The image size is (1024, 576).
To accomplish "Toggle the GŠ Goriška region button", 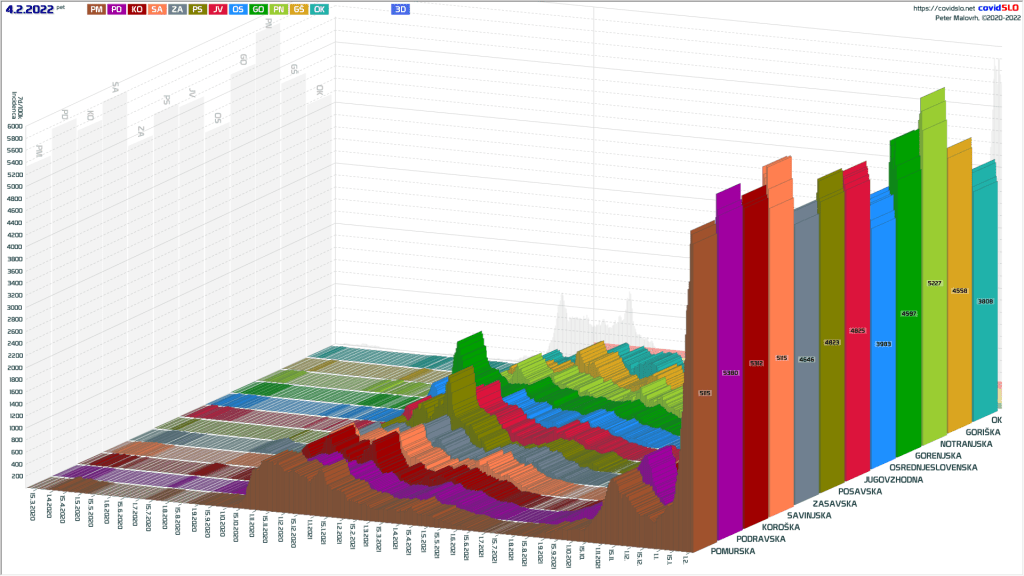I will coord(298,8).
